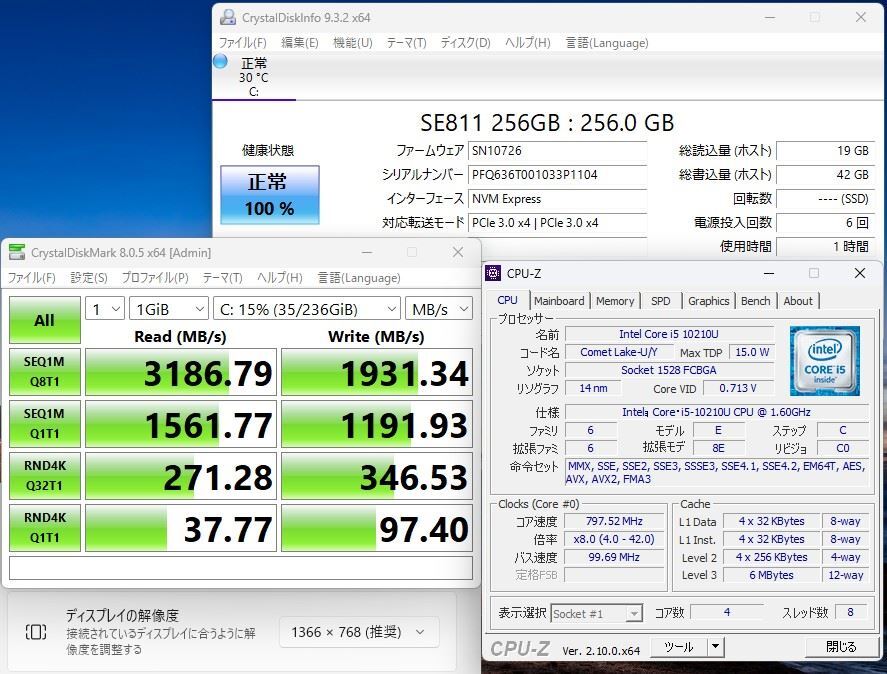Viewport: 887px width, 674px height.
Task: Click the RND4K Q1T1 read result 37.77
Action: (x=181, y=529)
